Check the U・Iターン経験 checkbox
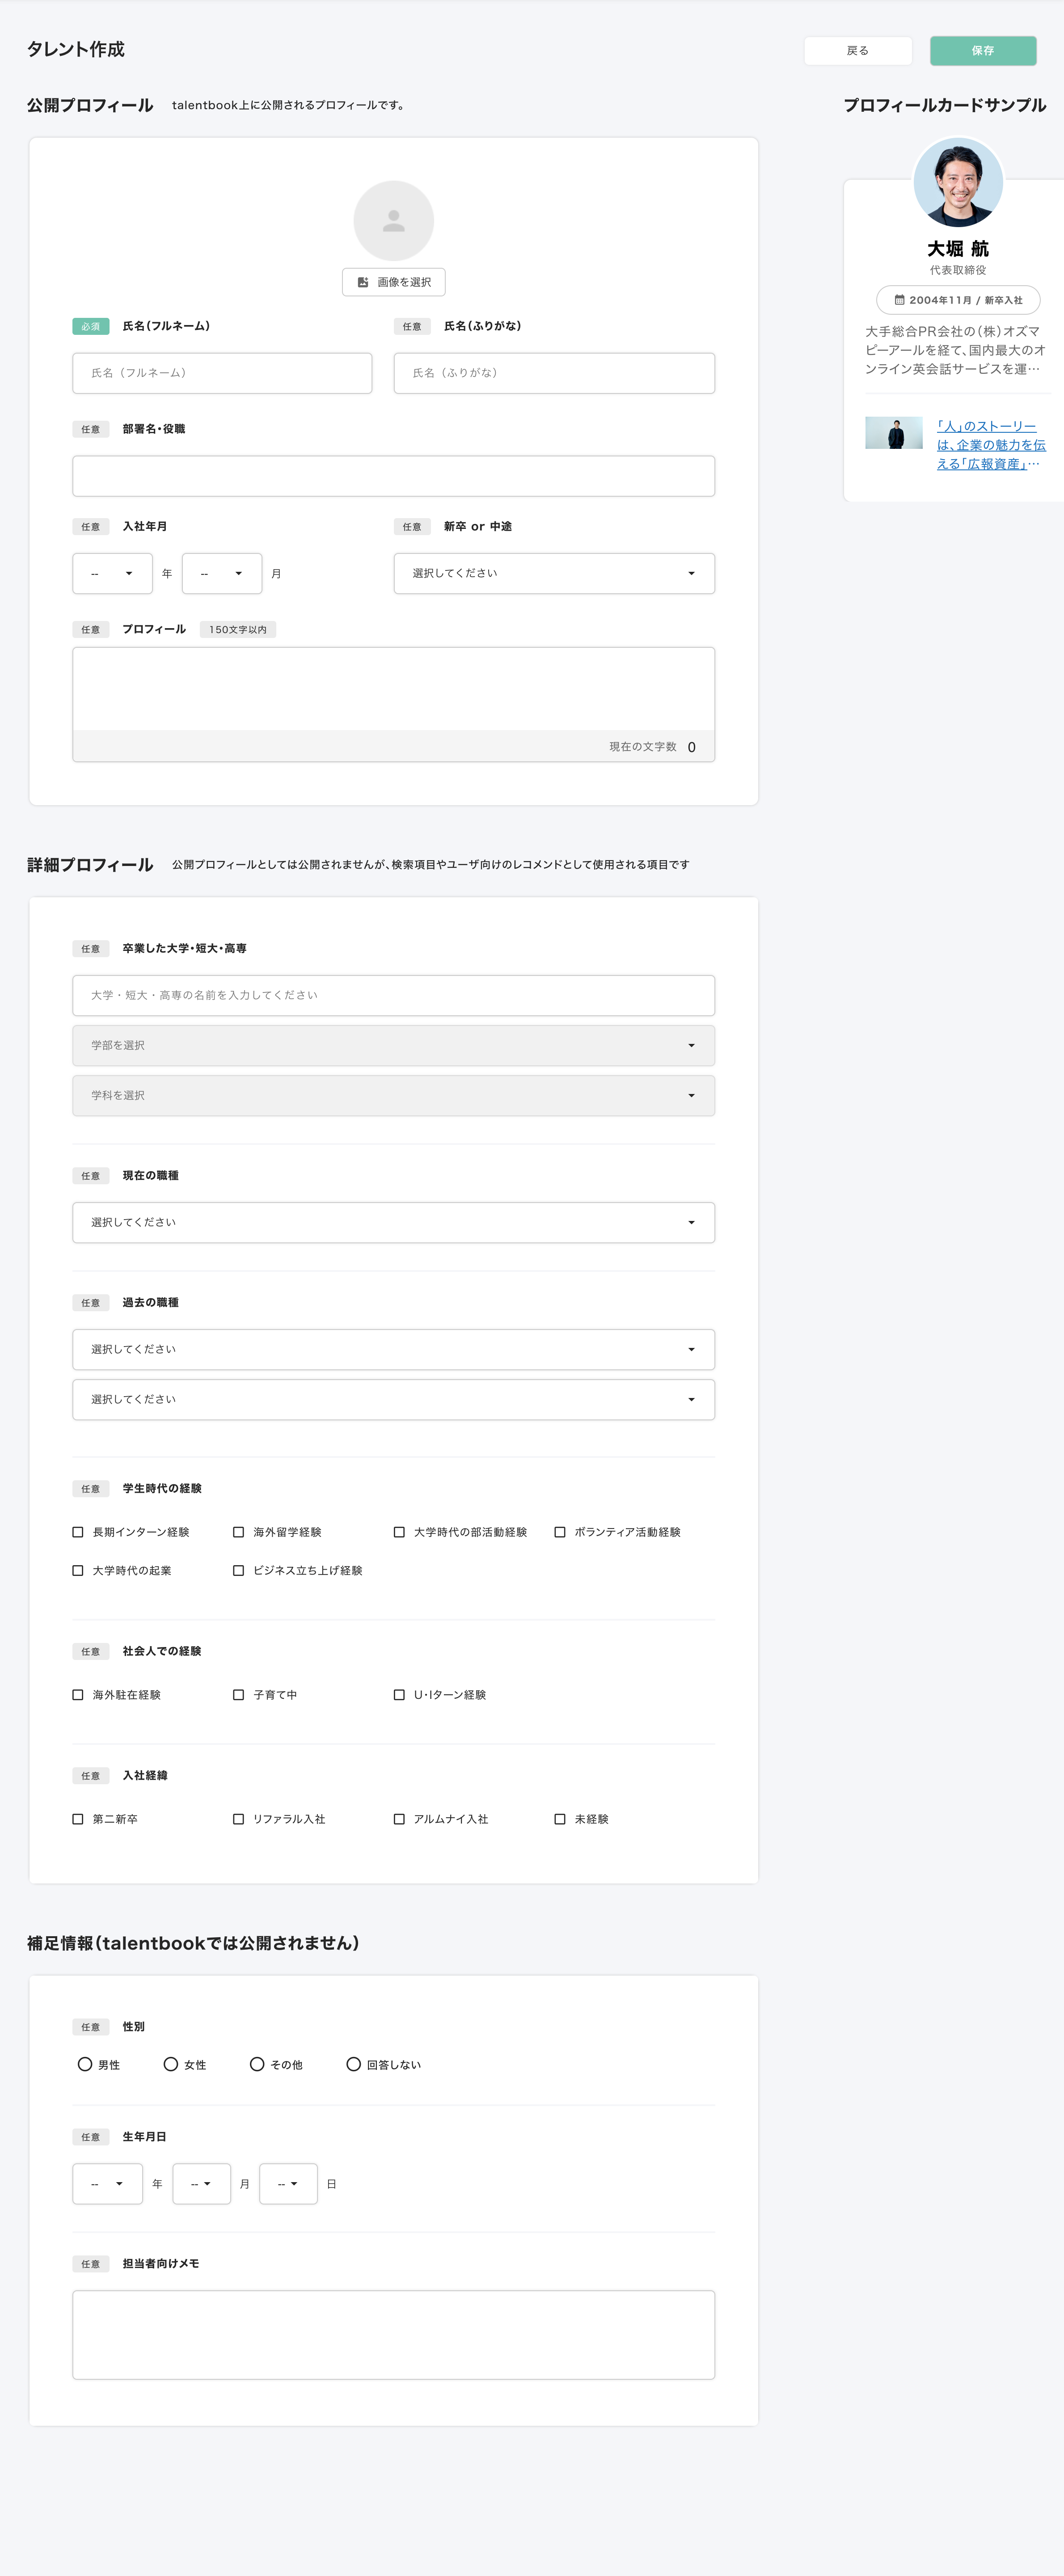The height and width of the screenshot is (2576, 1064). tap(399, 1695)
